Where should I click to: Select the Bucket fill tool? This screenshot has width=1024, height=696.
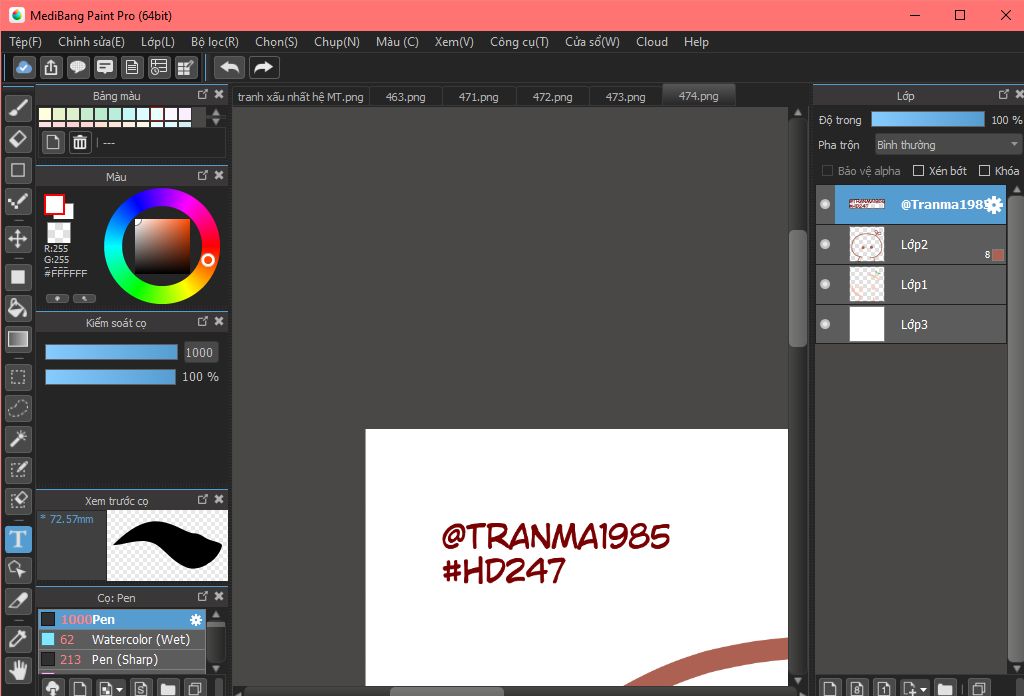18,308
